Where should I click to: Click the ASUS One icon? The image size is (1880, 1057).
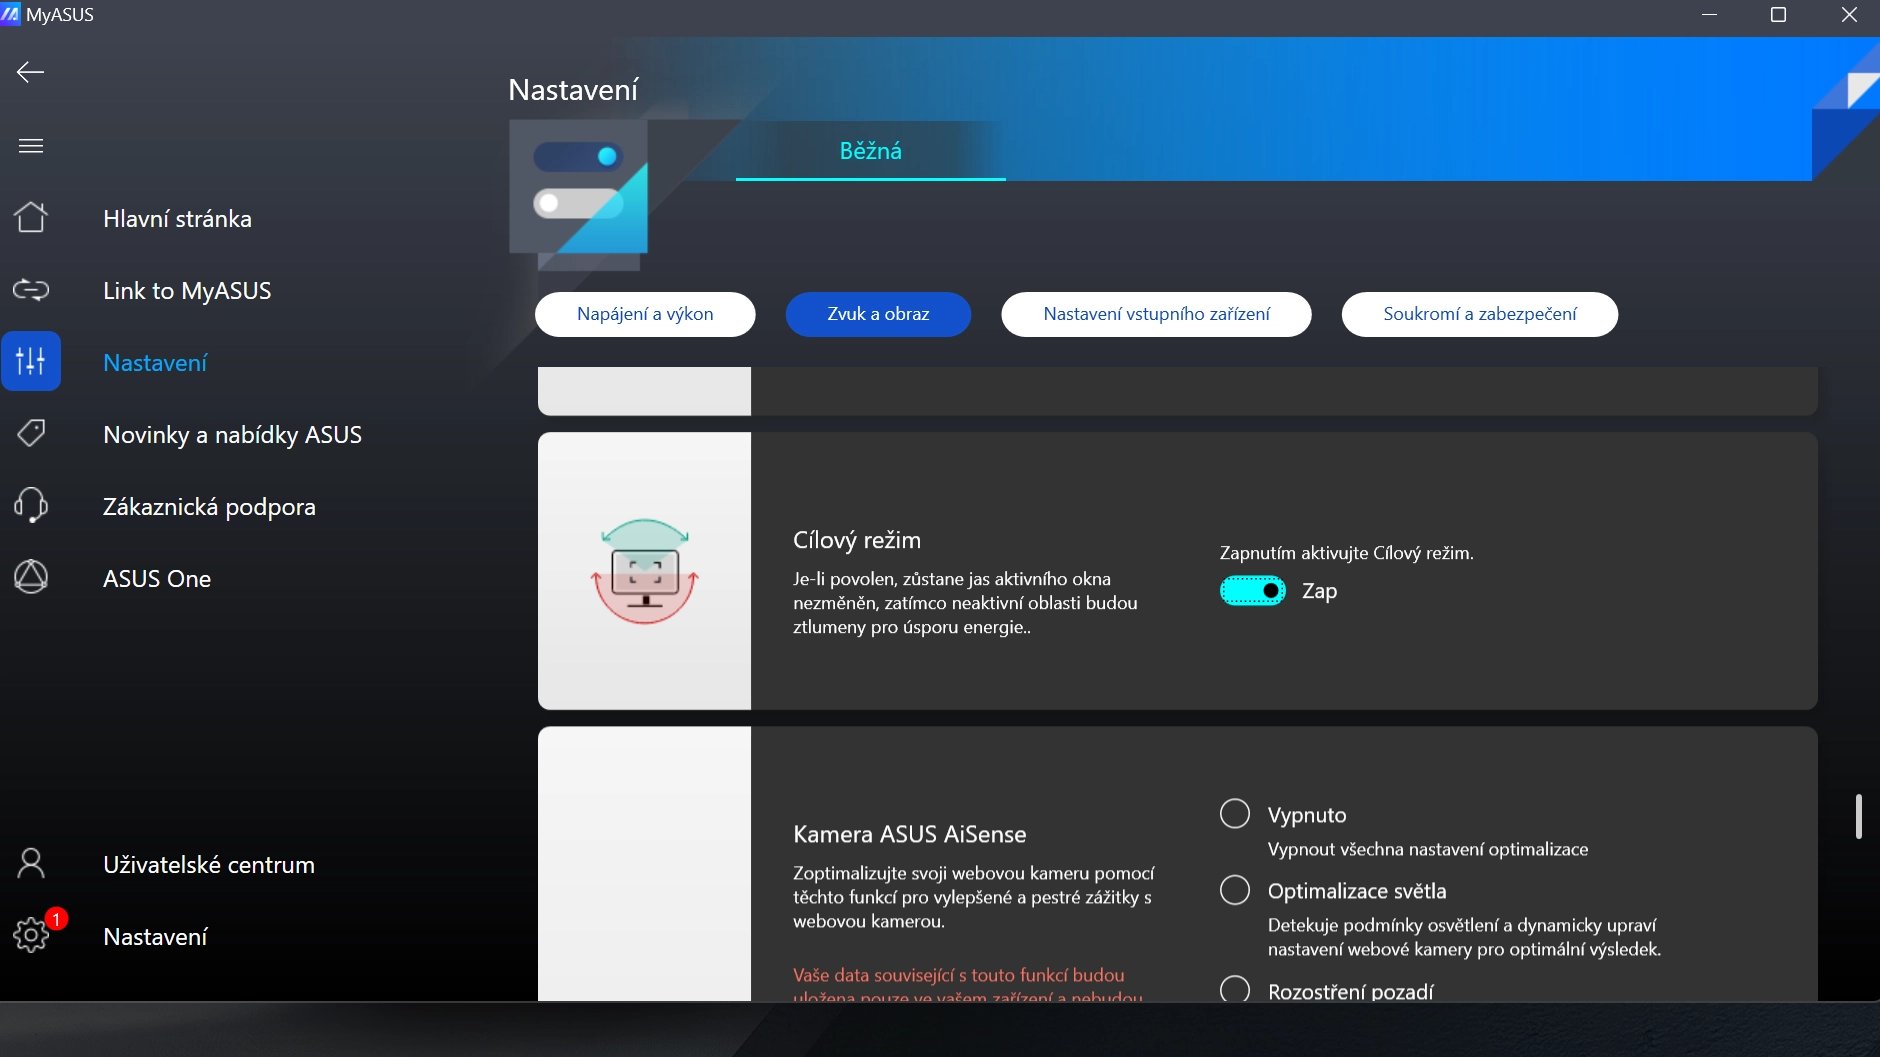coord(31,577)
